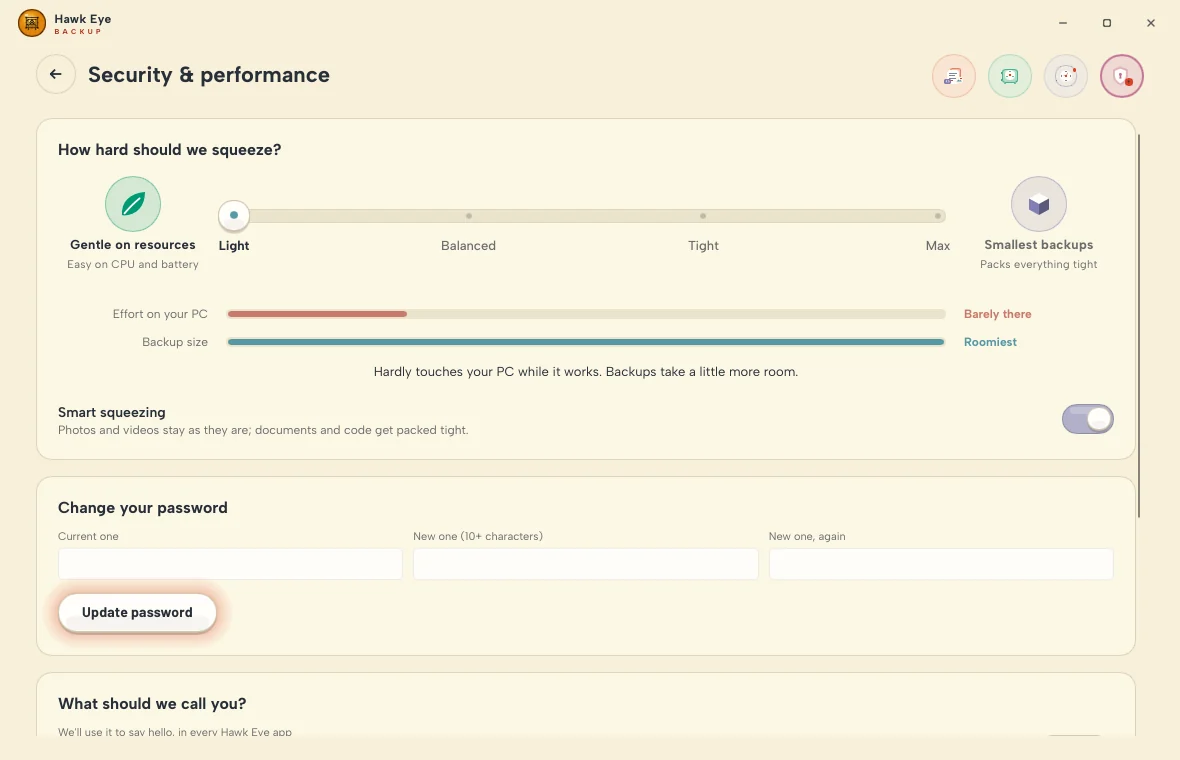Open the grey dial icon with red dot
Viewport: 1180px width, 760px height.
1066,76
